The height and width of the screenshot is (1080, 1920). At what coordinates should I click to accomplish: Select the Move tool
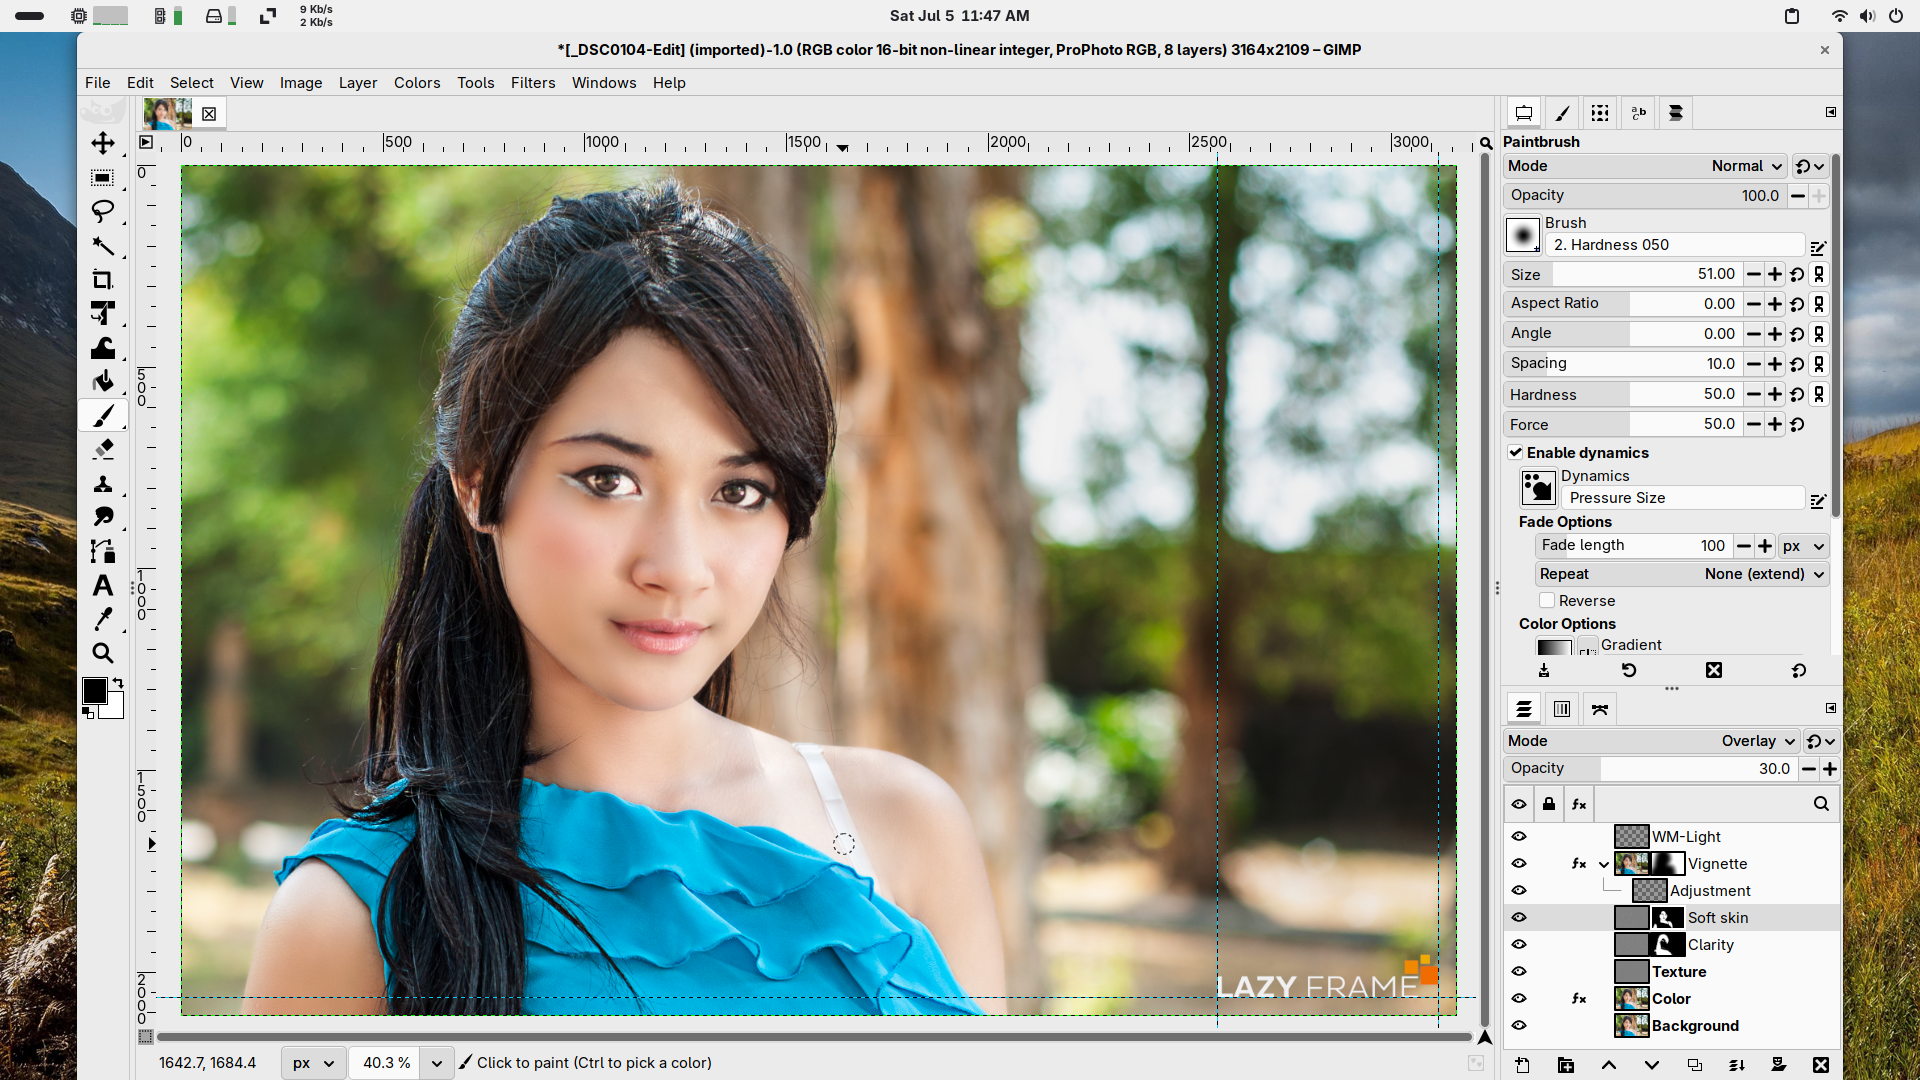pyautogui.click(x=103, y=143)
